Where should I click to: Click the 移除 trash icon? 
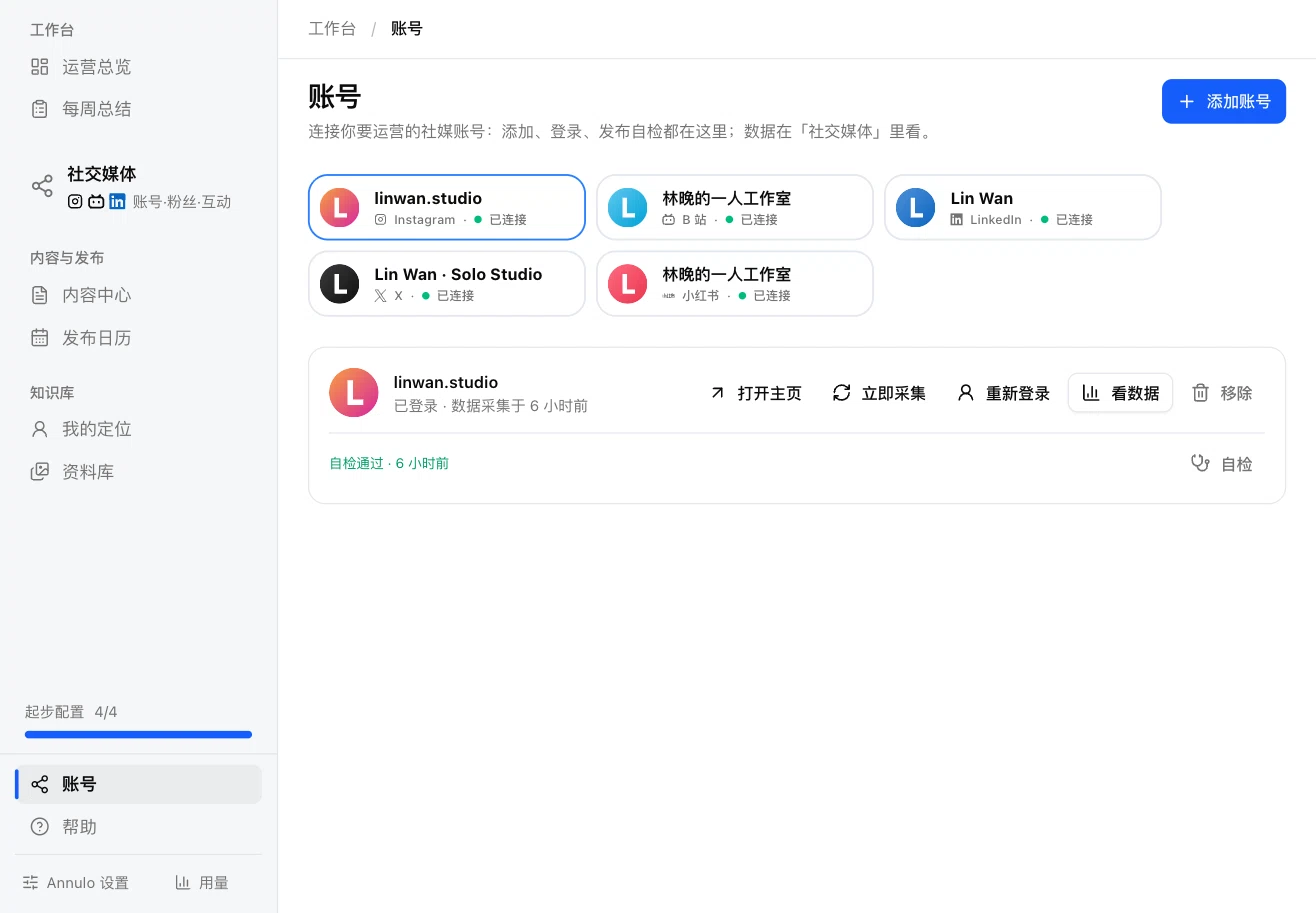click(x=1201, y=393)
